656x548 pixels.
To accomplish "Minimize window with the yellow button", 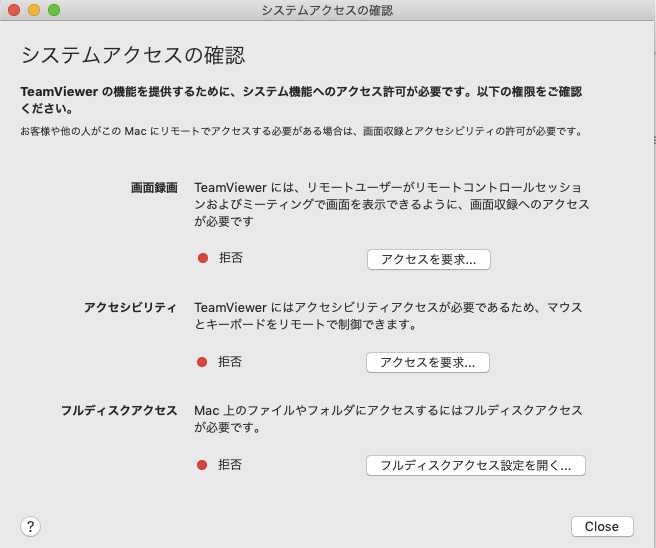I will point(34,10).
